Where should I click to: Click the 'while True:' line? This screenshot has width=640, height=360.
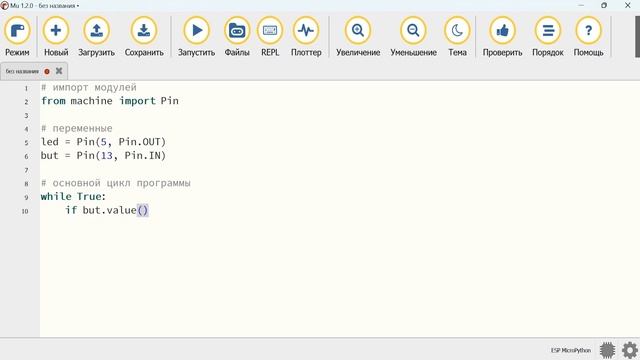point(73,196)
